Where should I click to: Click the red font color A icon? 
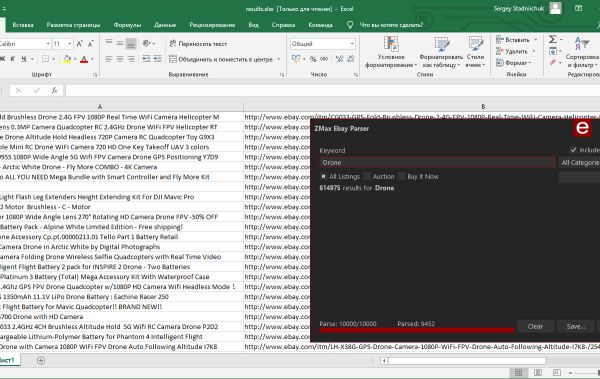pyautogui.click(x=84, y=59)
